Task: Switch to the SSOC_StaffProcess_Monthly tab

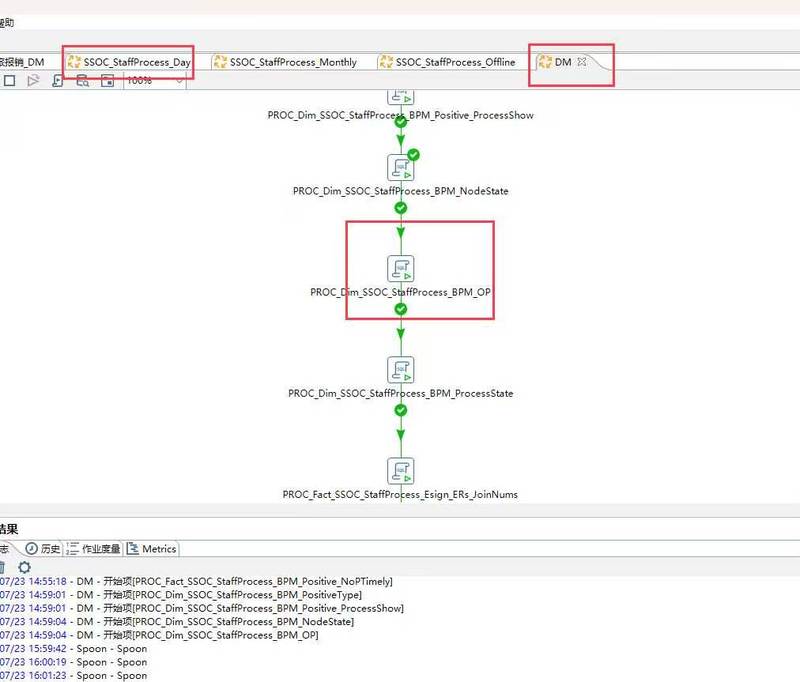Action: (286, 62)
